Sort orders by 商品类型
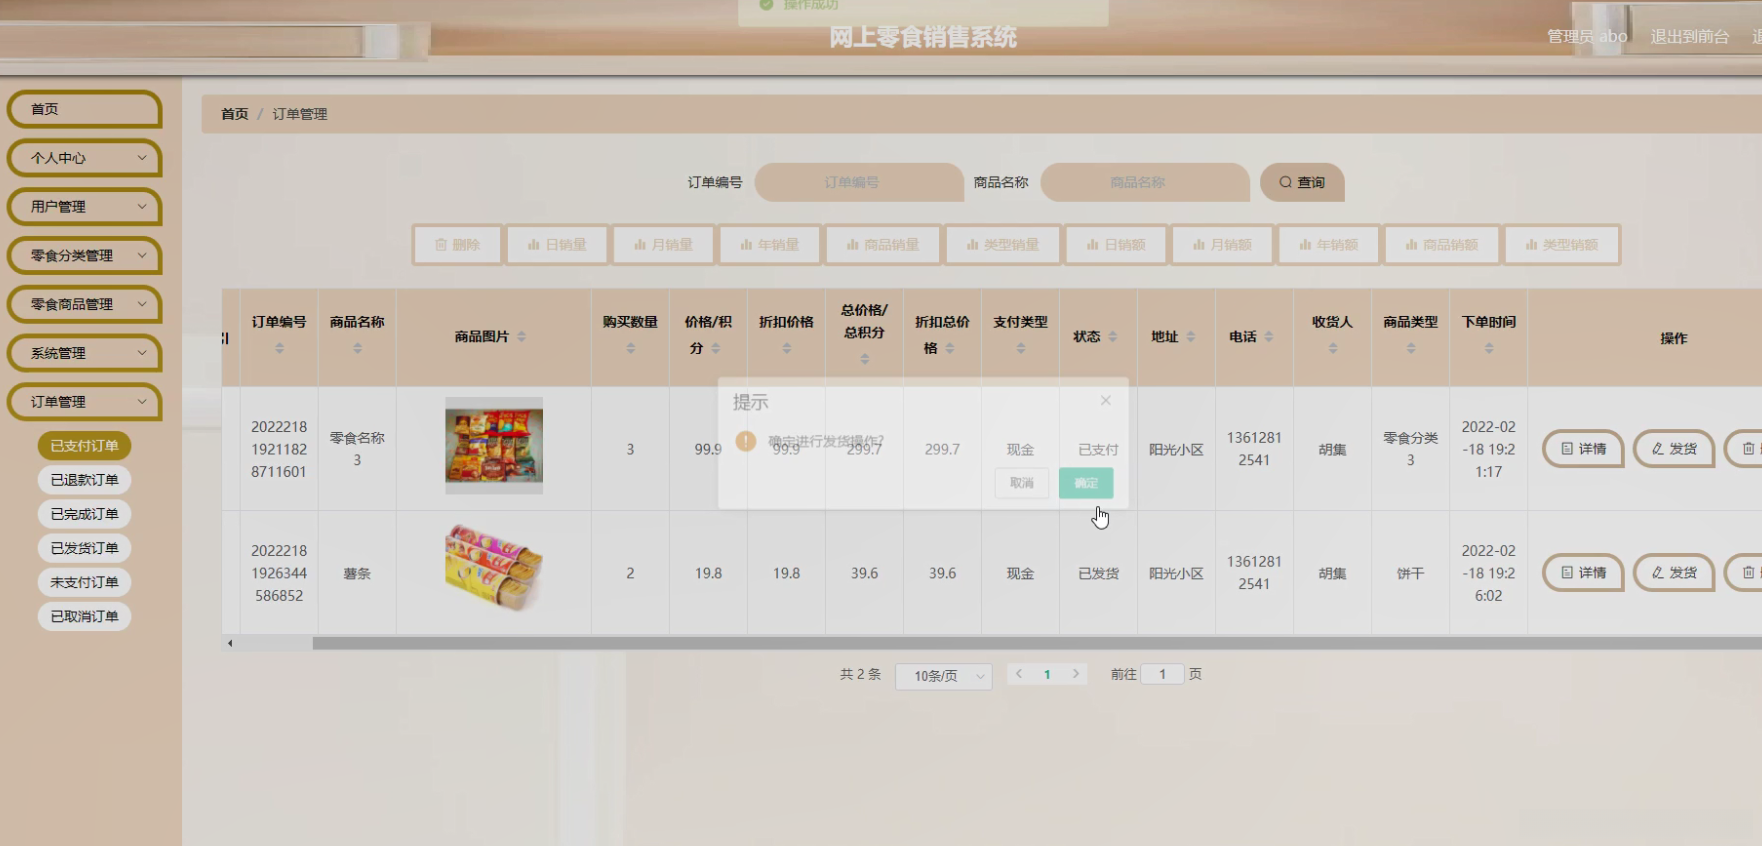The height and width of the screenshot is (846, 1762). point(1411,348)
